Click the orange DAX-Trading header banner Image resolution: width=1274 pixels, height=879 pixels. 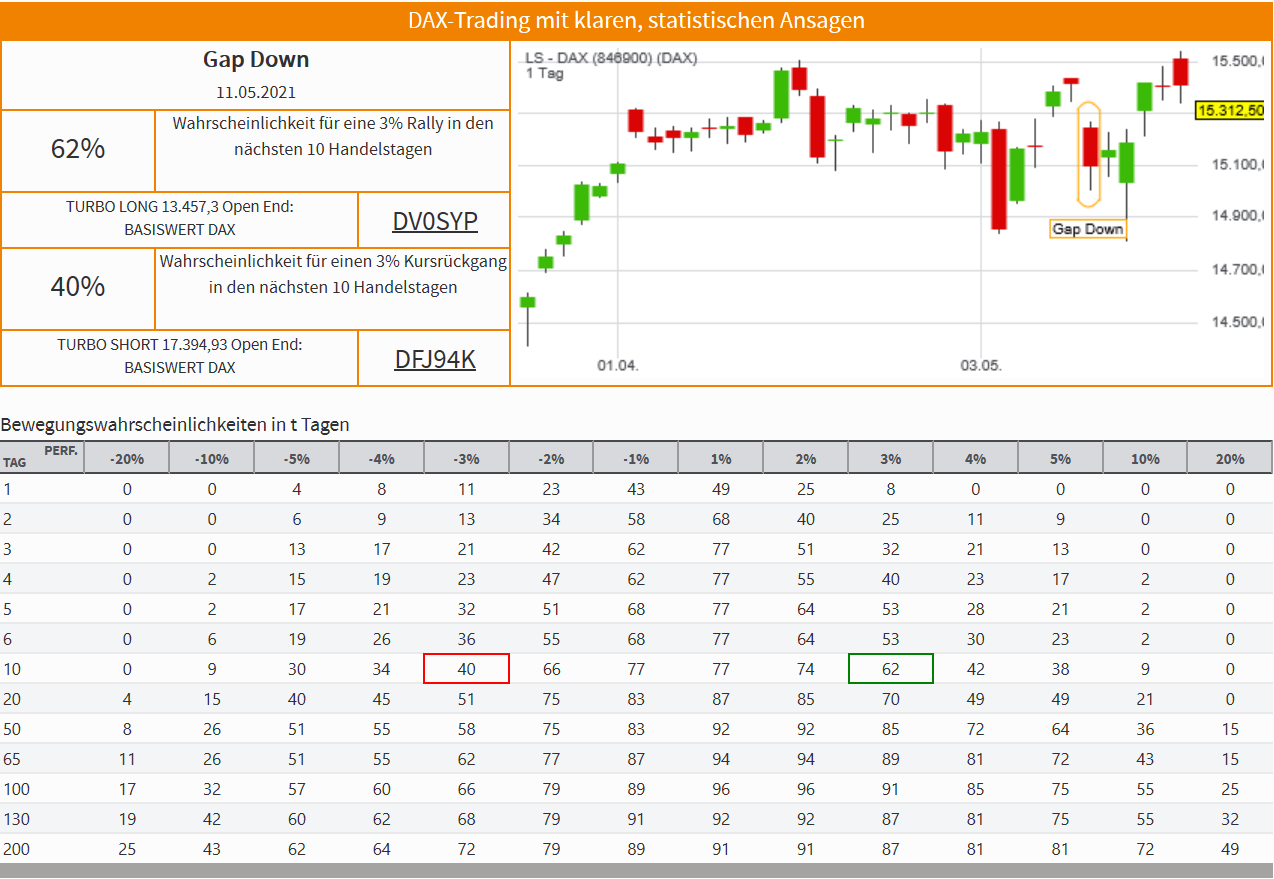[636, 20]
